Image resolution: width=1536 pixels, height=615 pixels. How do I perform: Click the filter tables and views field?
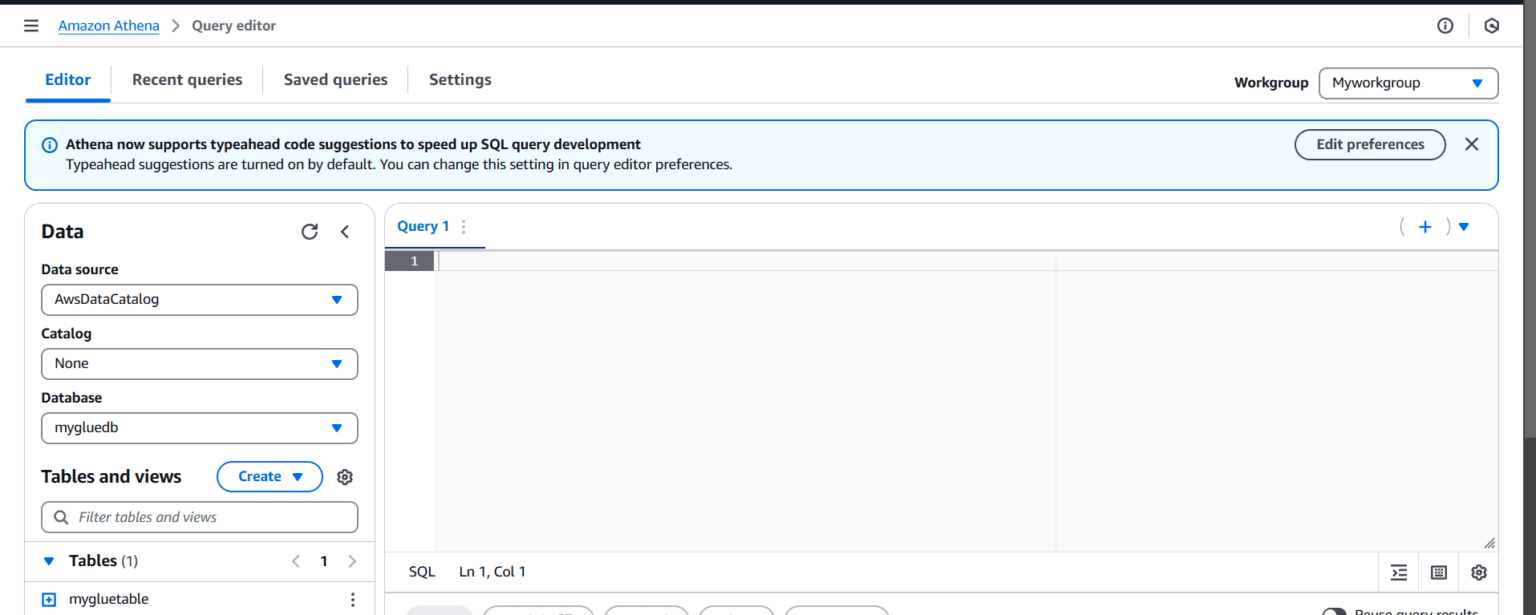click(x=199, y=517)
